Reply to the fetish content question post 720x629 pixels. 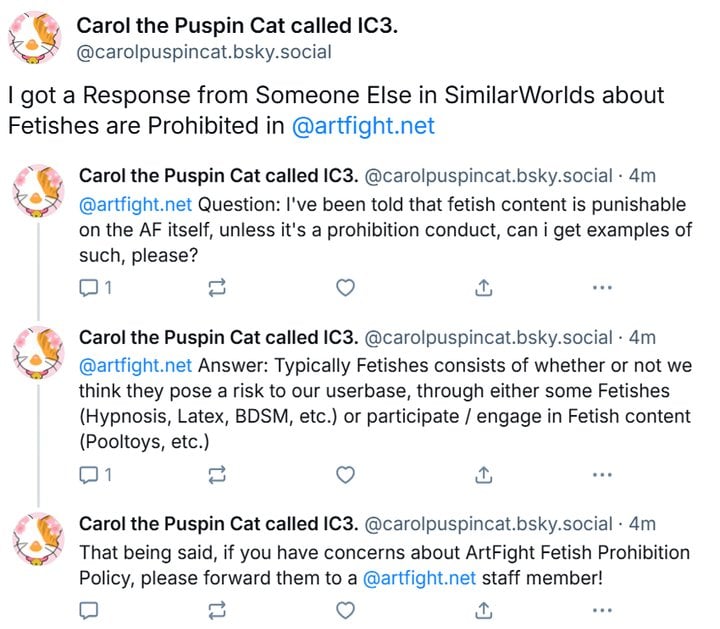tap(95, 288)
